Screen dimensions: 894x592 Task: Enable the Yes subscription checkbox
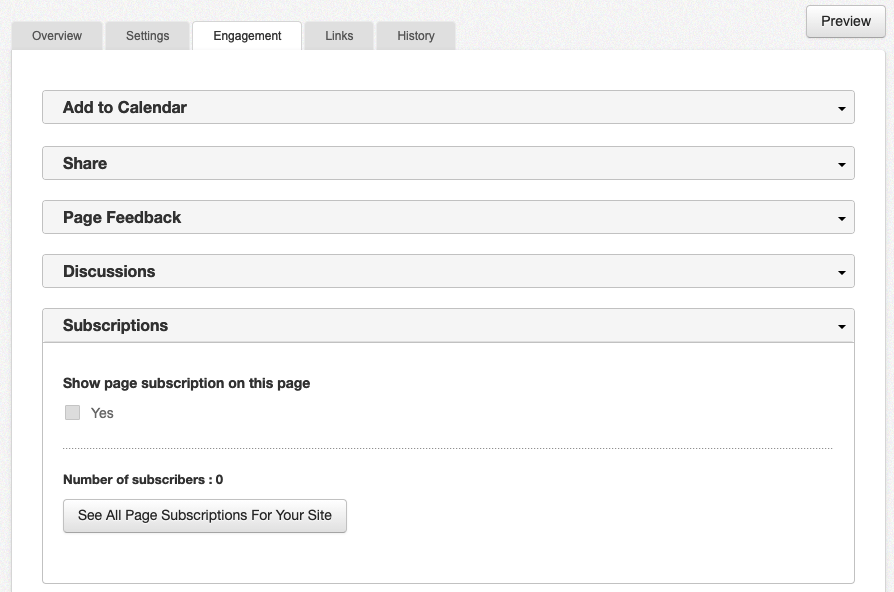[72, 412]
